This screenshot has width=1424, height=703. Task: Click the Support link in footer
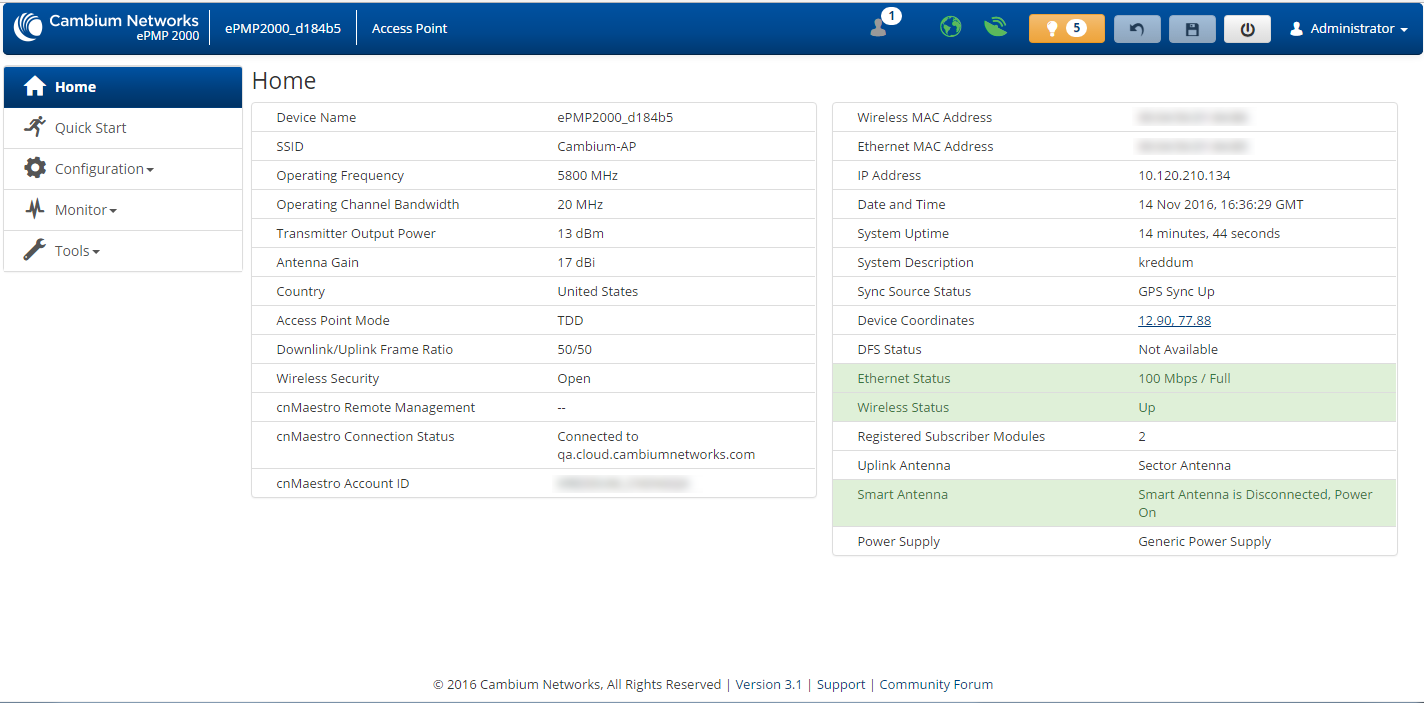coord(840,685)
